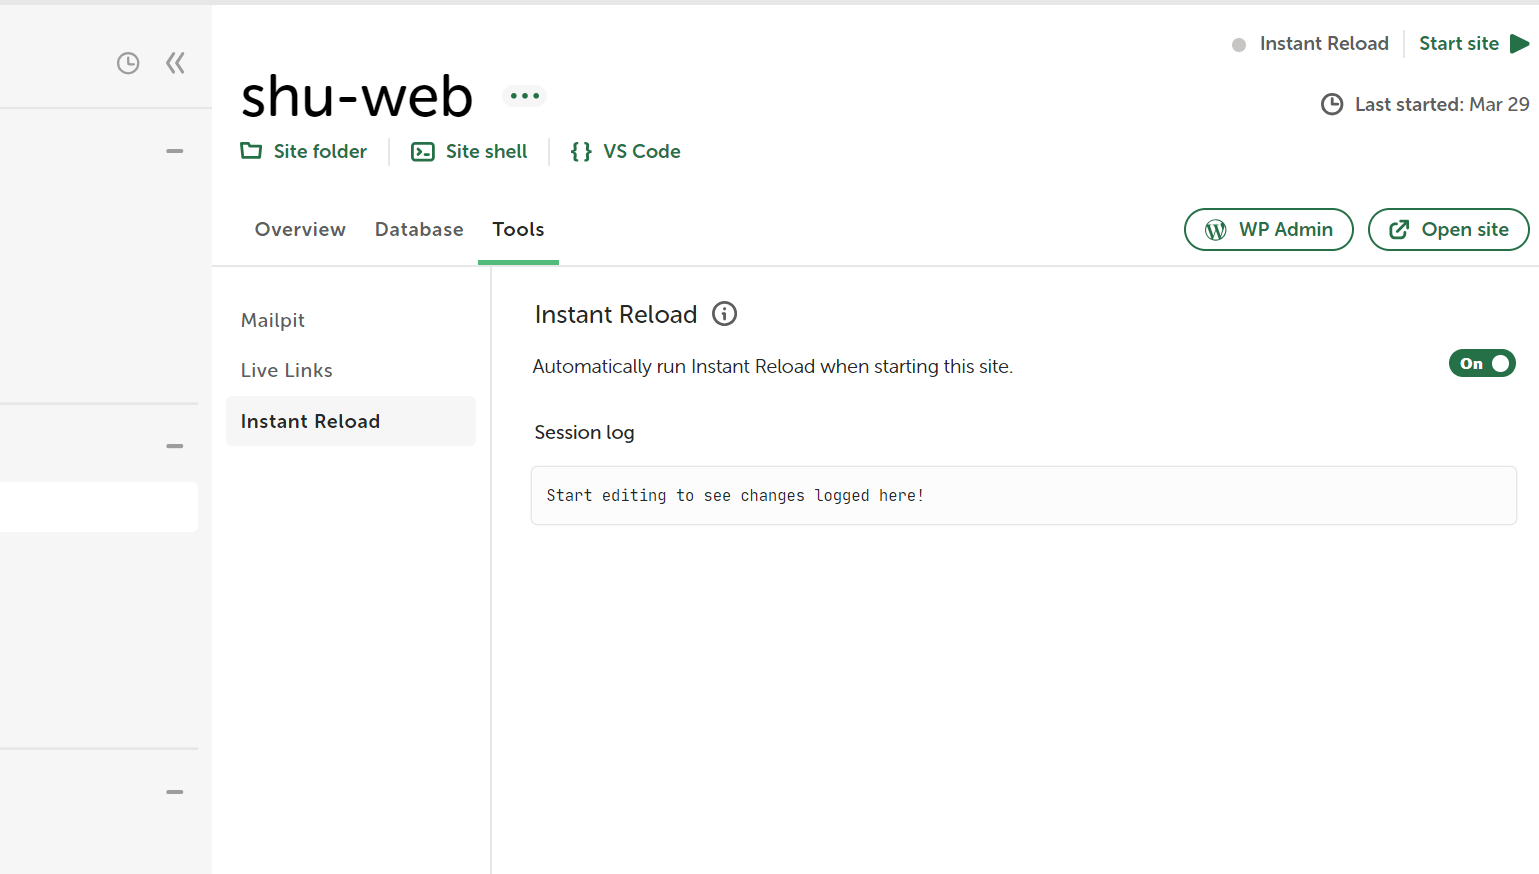
Task: Click the Session log heading
Action: coord(585,432)
